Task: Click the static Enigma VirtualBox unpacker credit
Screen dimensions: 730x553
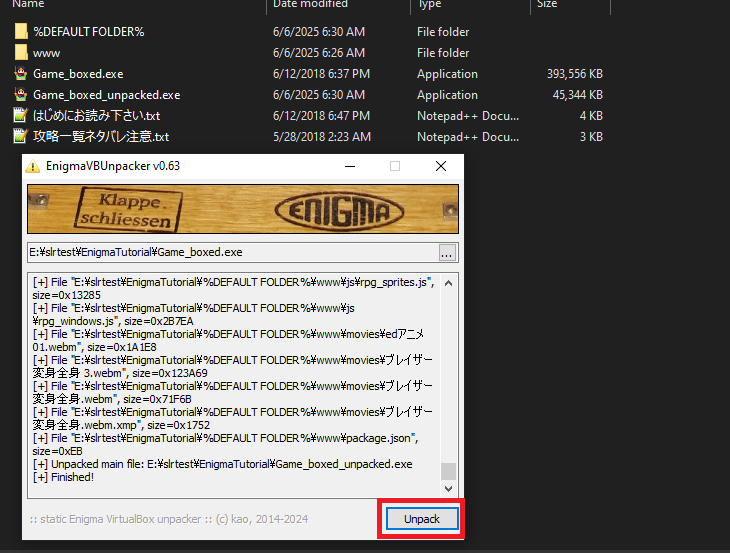Action: point(169,519)
